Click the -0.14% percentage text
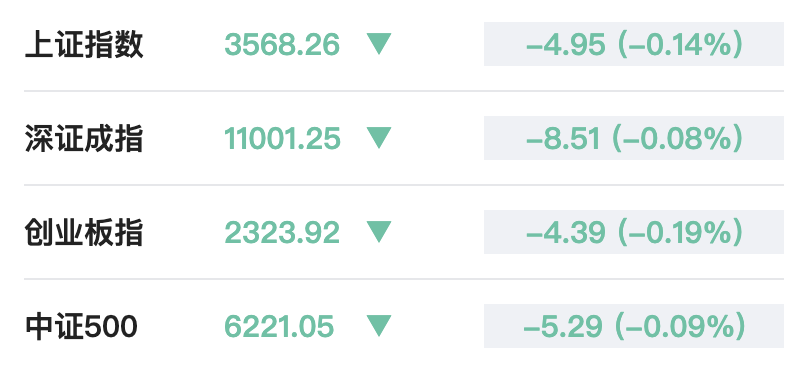 680,44
